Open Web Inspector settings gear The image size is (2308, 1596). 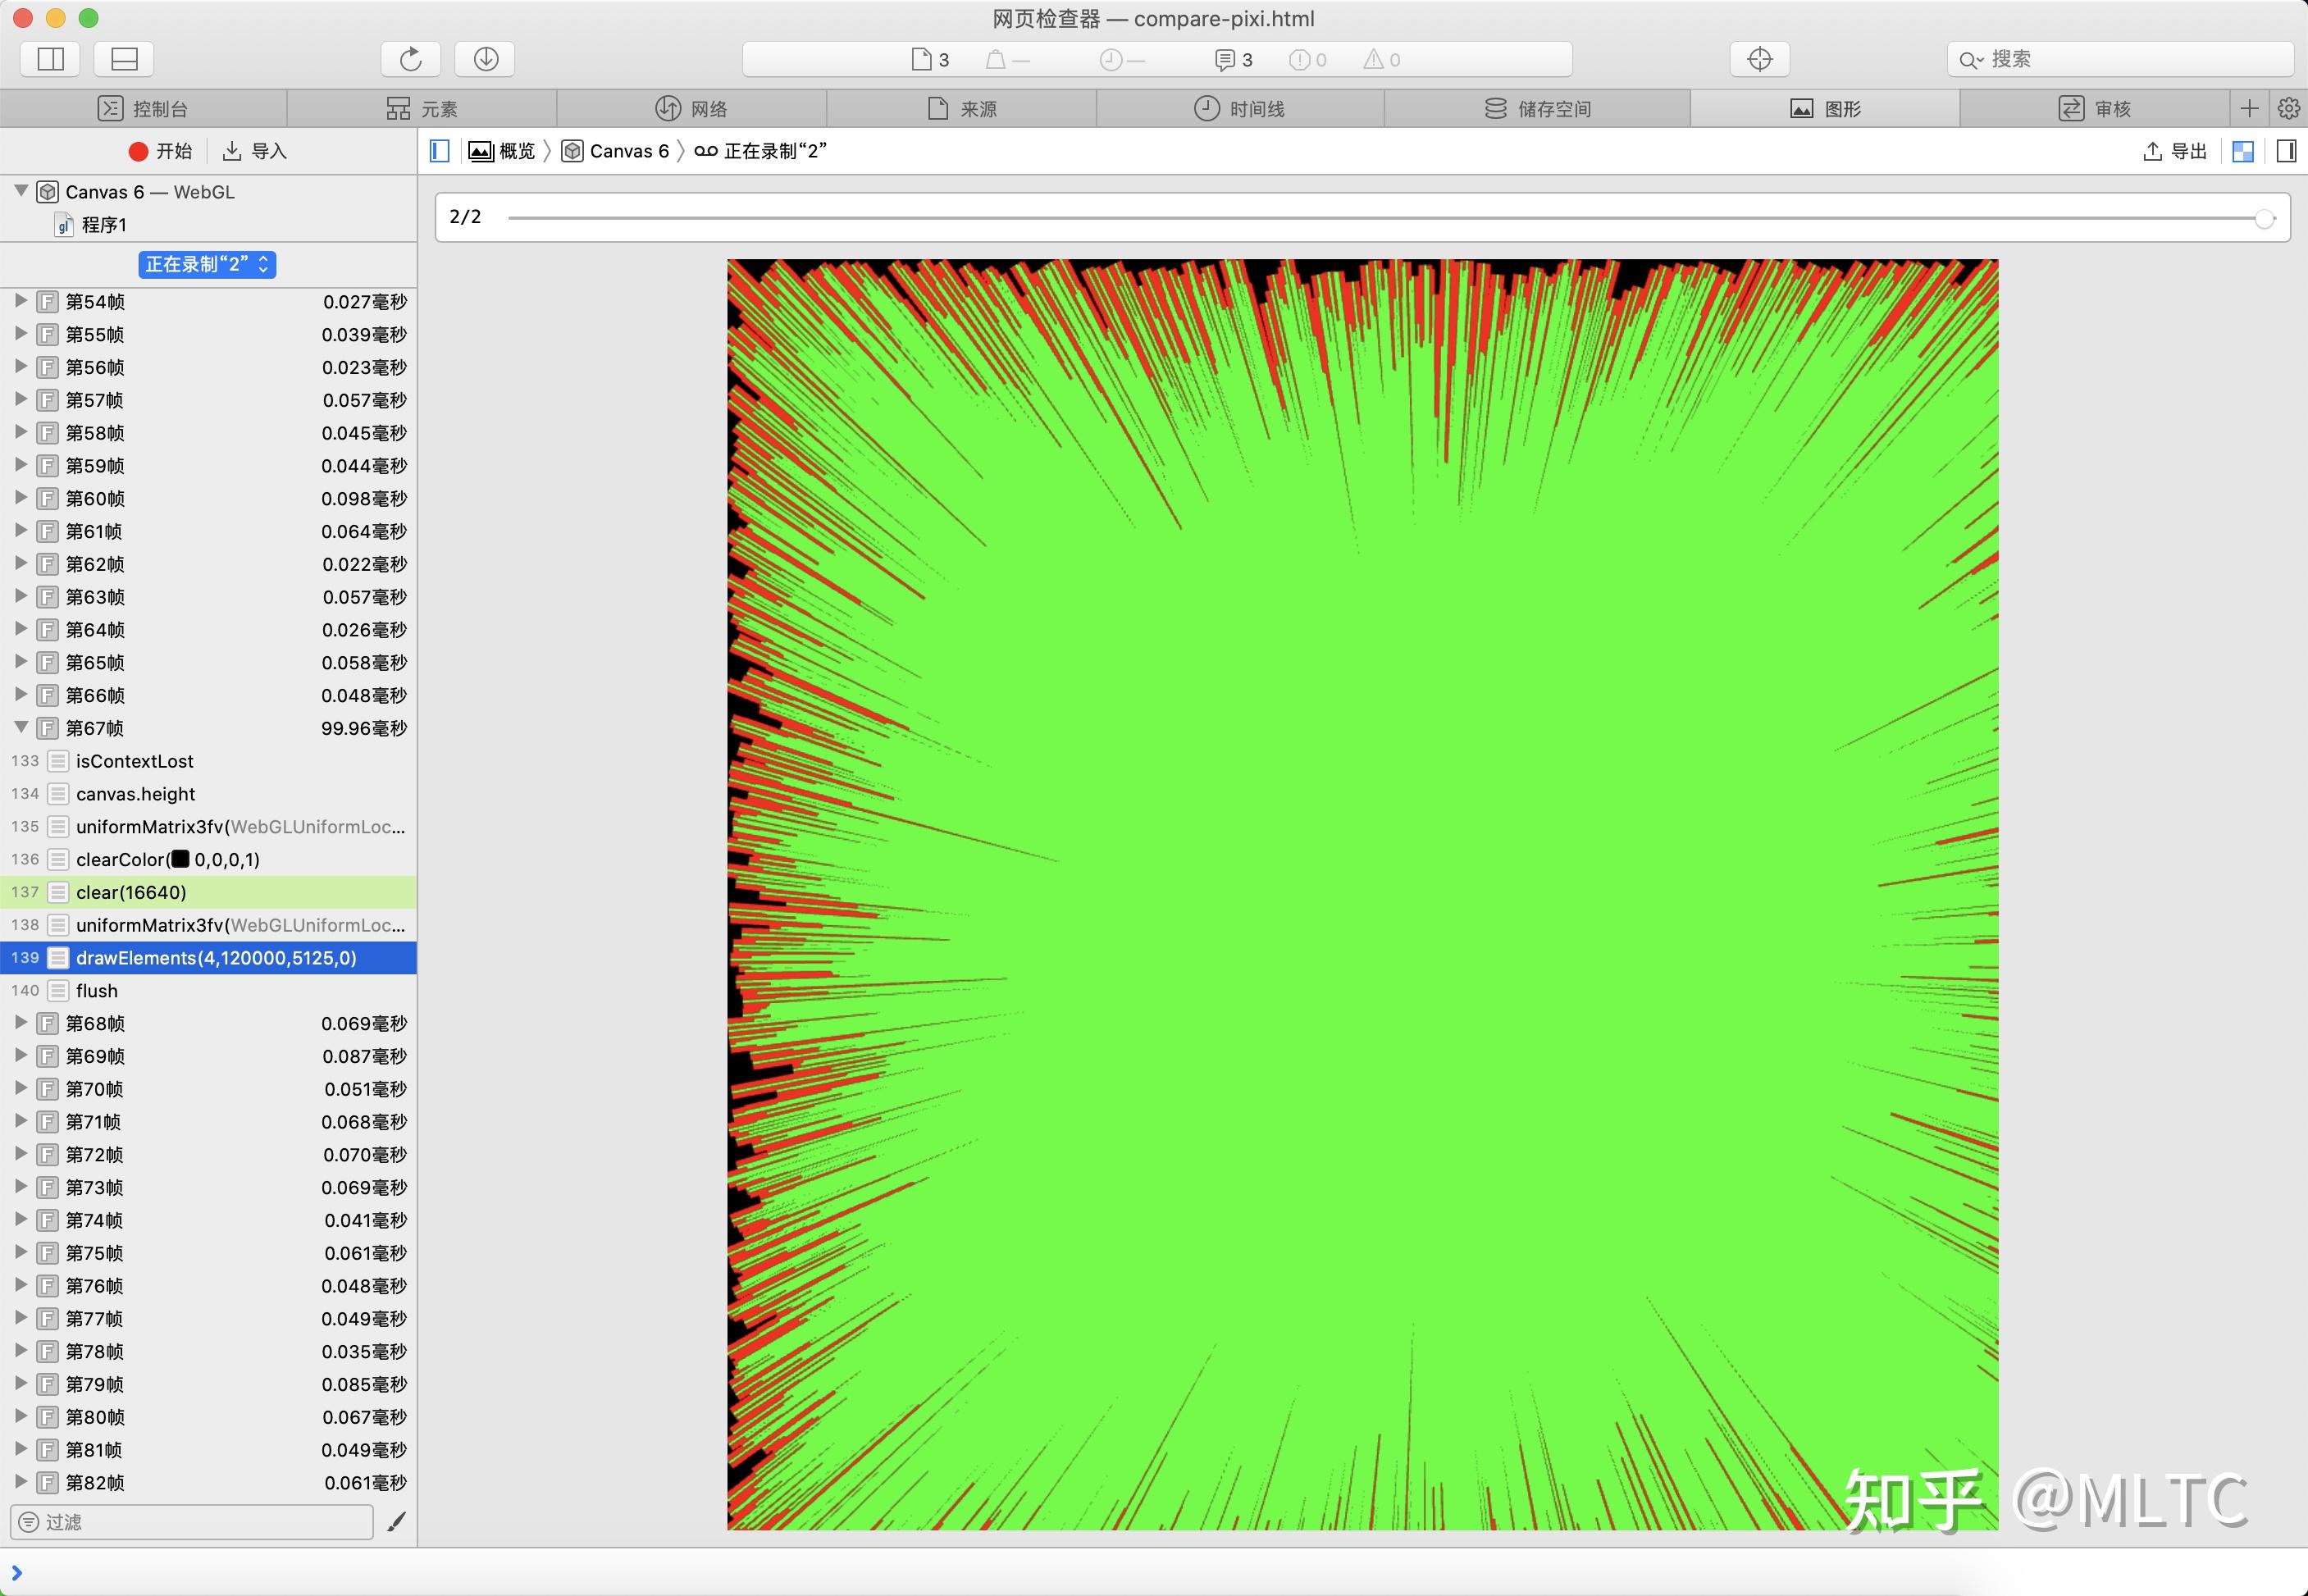tap(2288, 108)
